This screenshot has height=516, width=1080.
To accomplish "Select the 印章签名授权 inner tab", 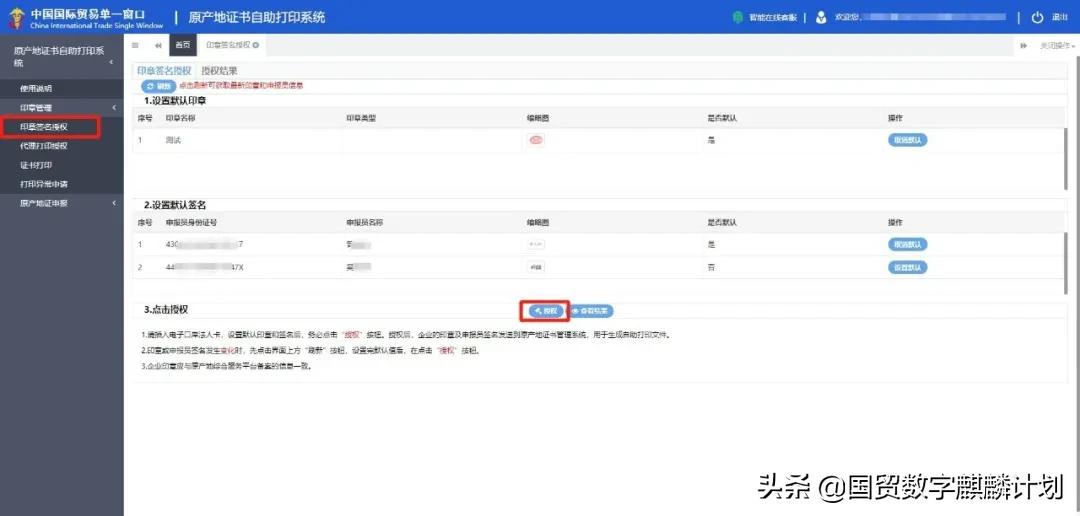I will tap(164, 70).
